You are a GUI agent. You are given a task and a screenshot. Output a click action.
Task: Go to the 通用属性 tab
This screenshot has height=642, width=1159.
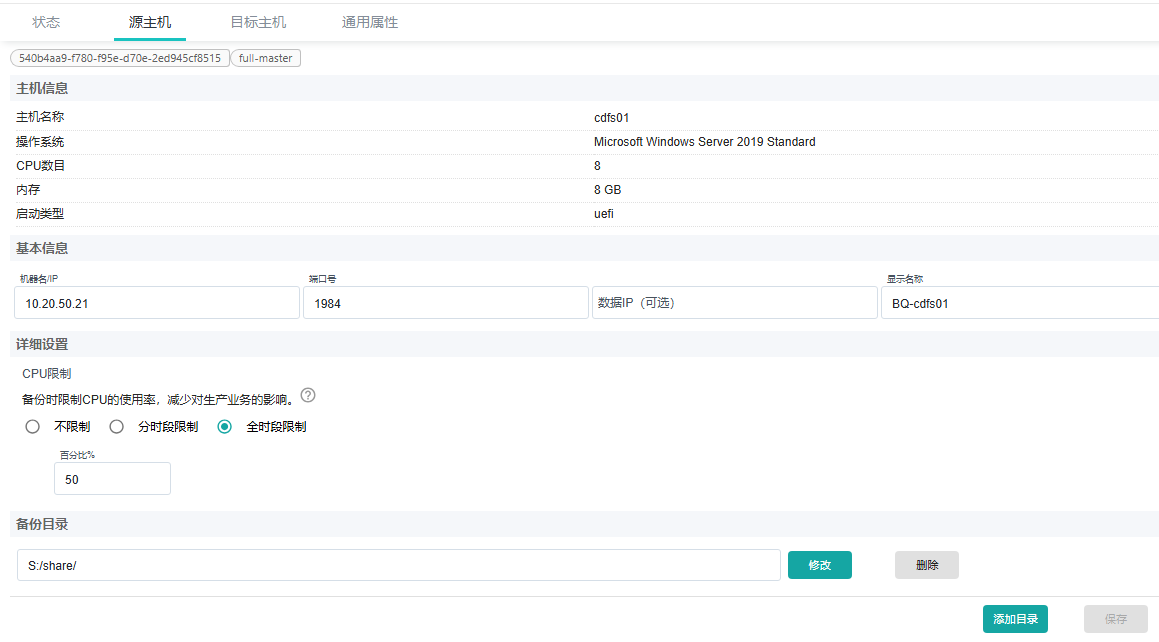[x=370, y=22]
